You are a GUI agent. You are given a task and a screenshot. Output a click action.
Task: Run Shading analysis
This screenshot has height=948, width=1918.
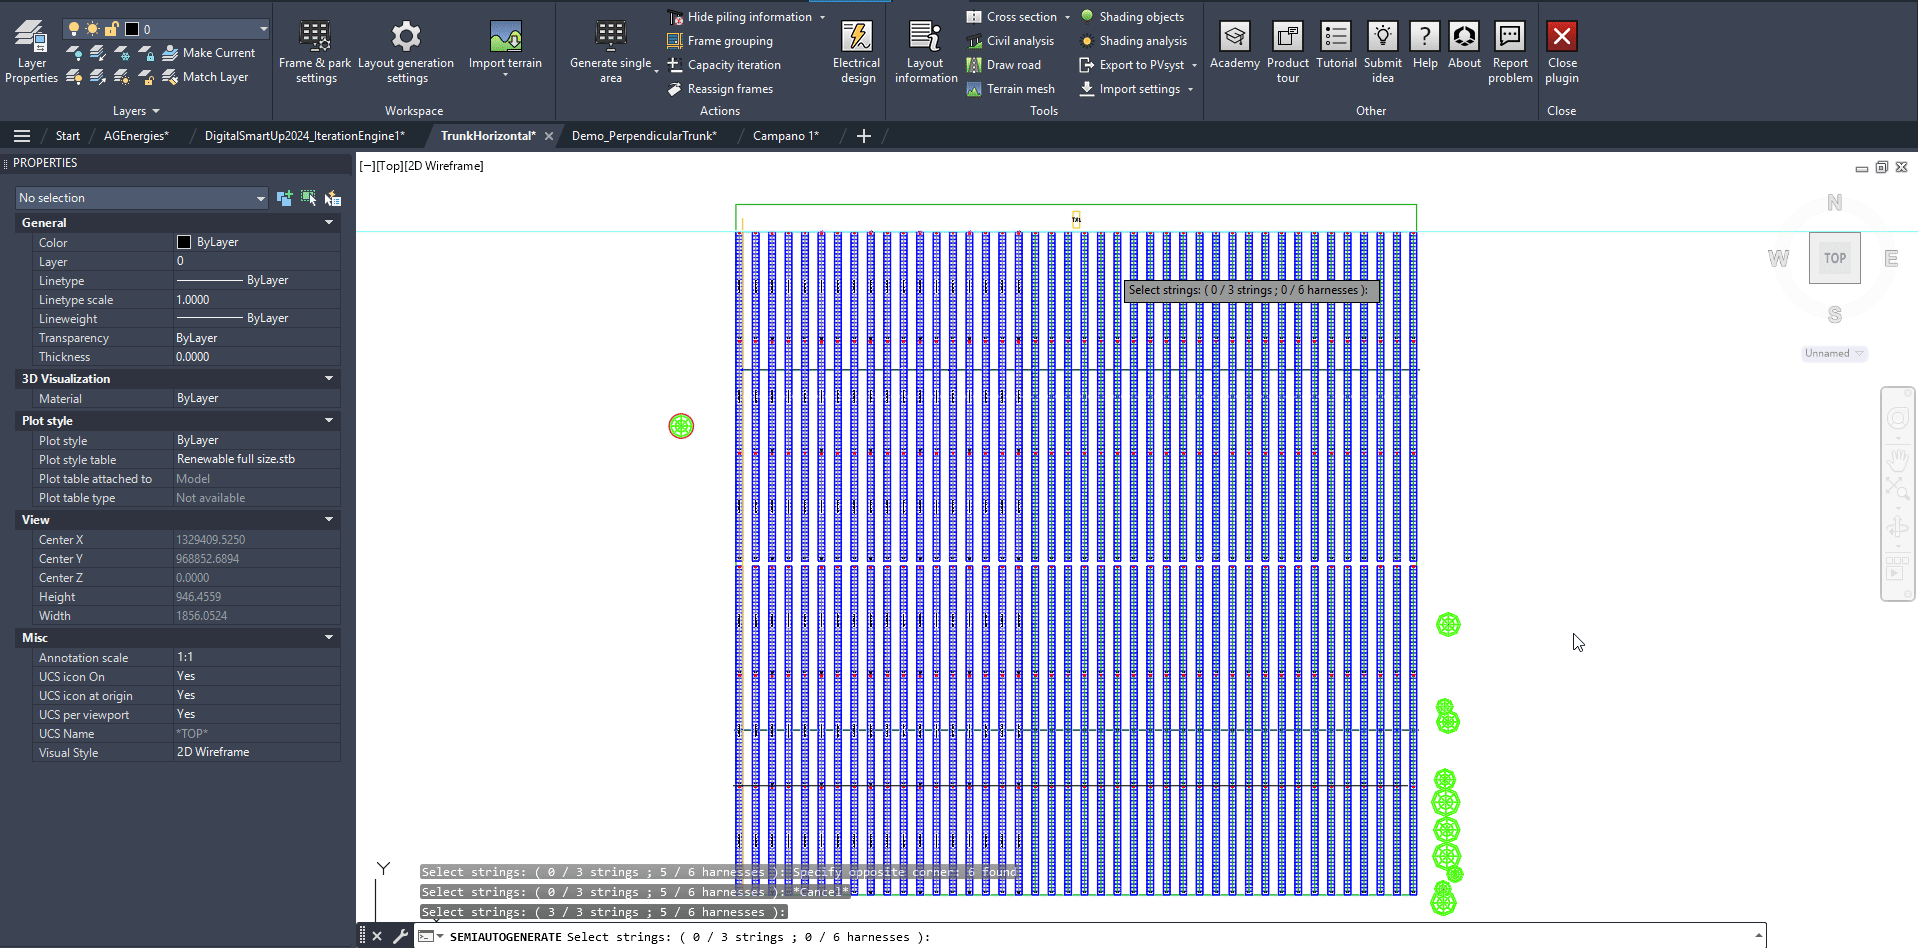coord(1133,41)
